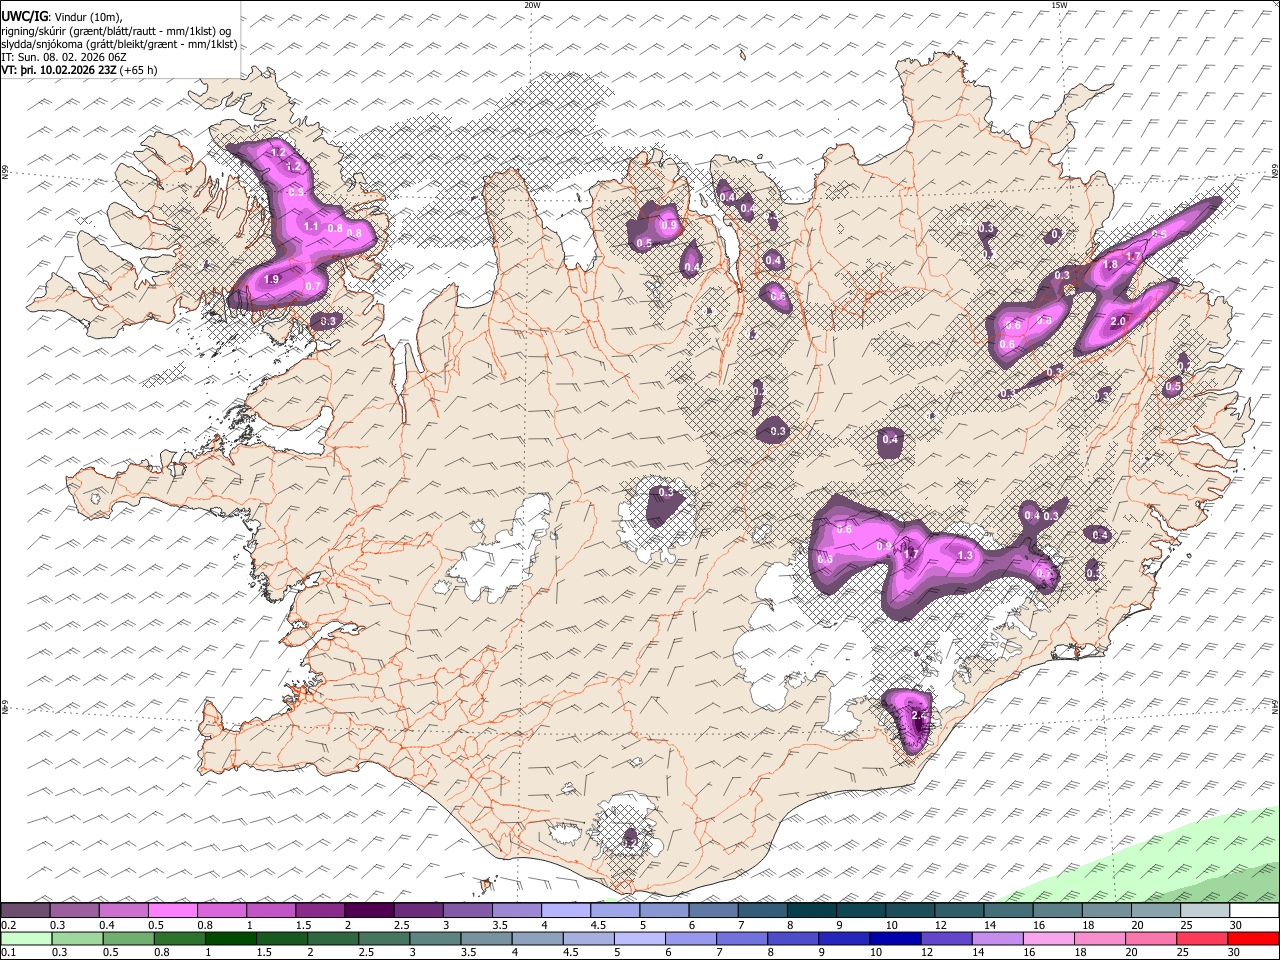1280x960 pixels.
Task: Click the 15W longitude label
Action: [1059, 5]
